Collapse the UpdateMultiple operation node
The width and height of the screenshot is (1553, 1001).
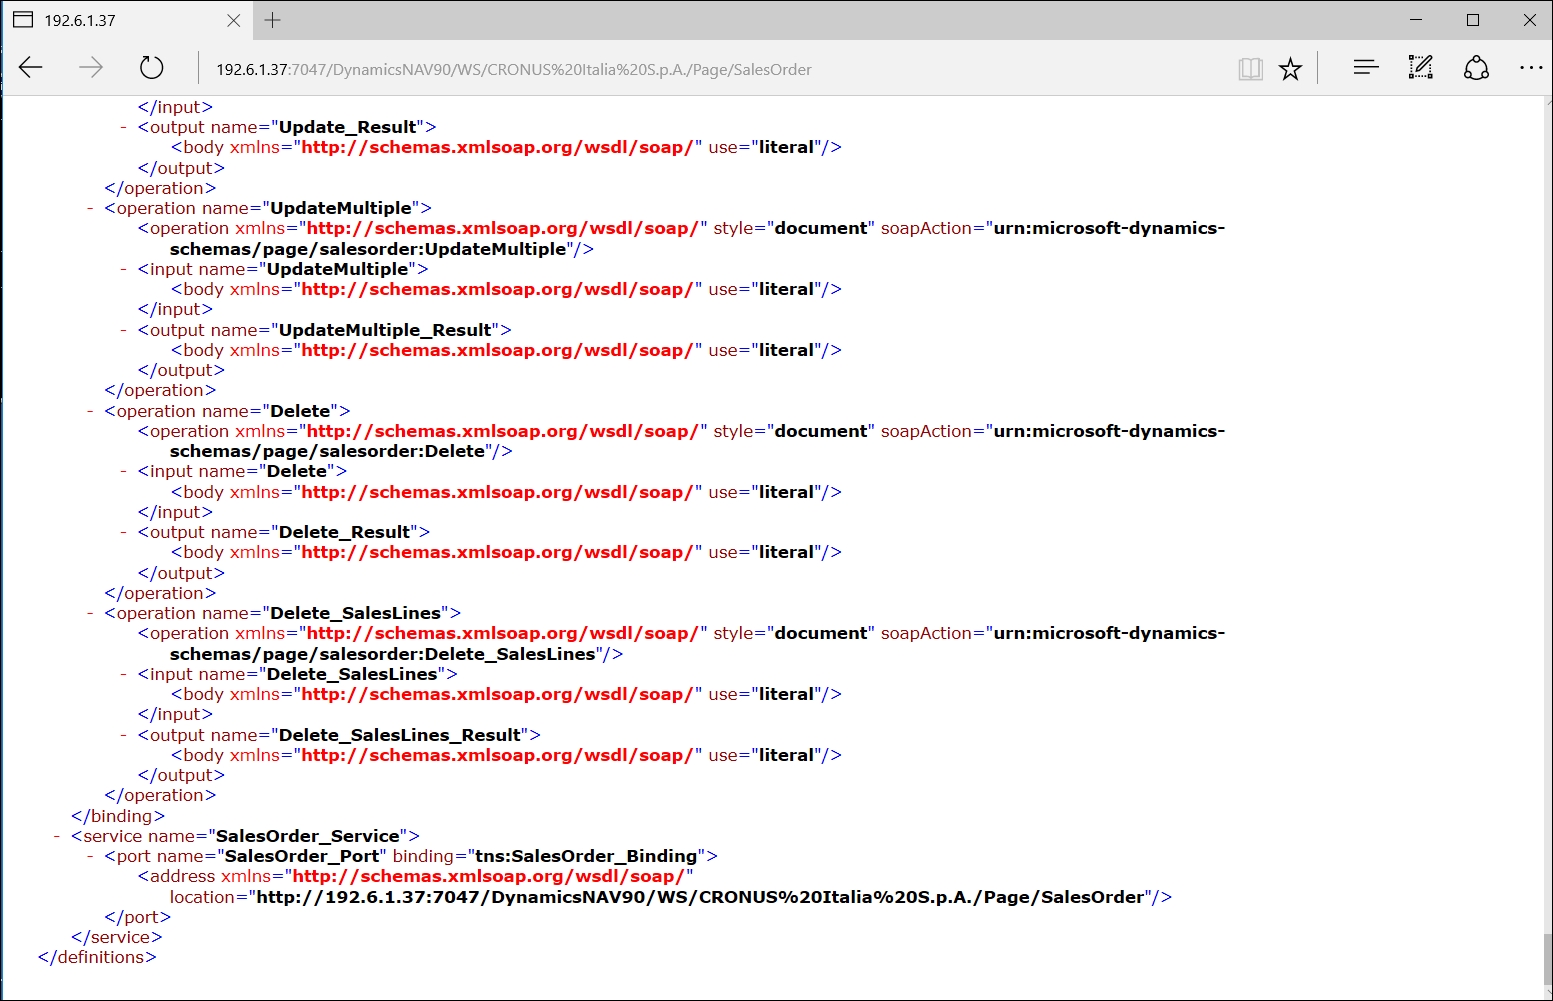pyautogui.click(x=90, y=208)
